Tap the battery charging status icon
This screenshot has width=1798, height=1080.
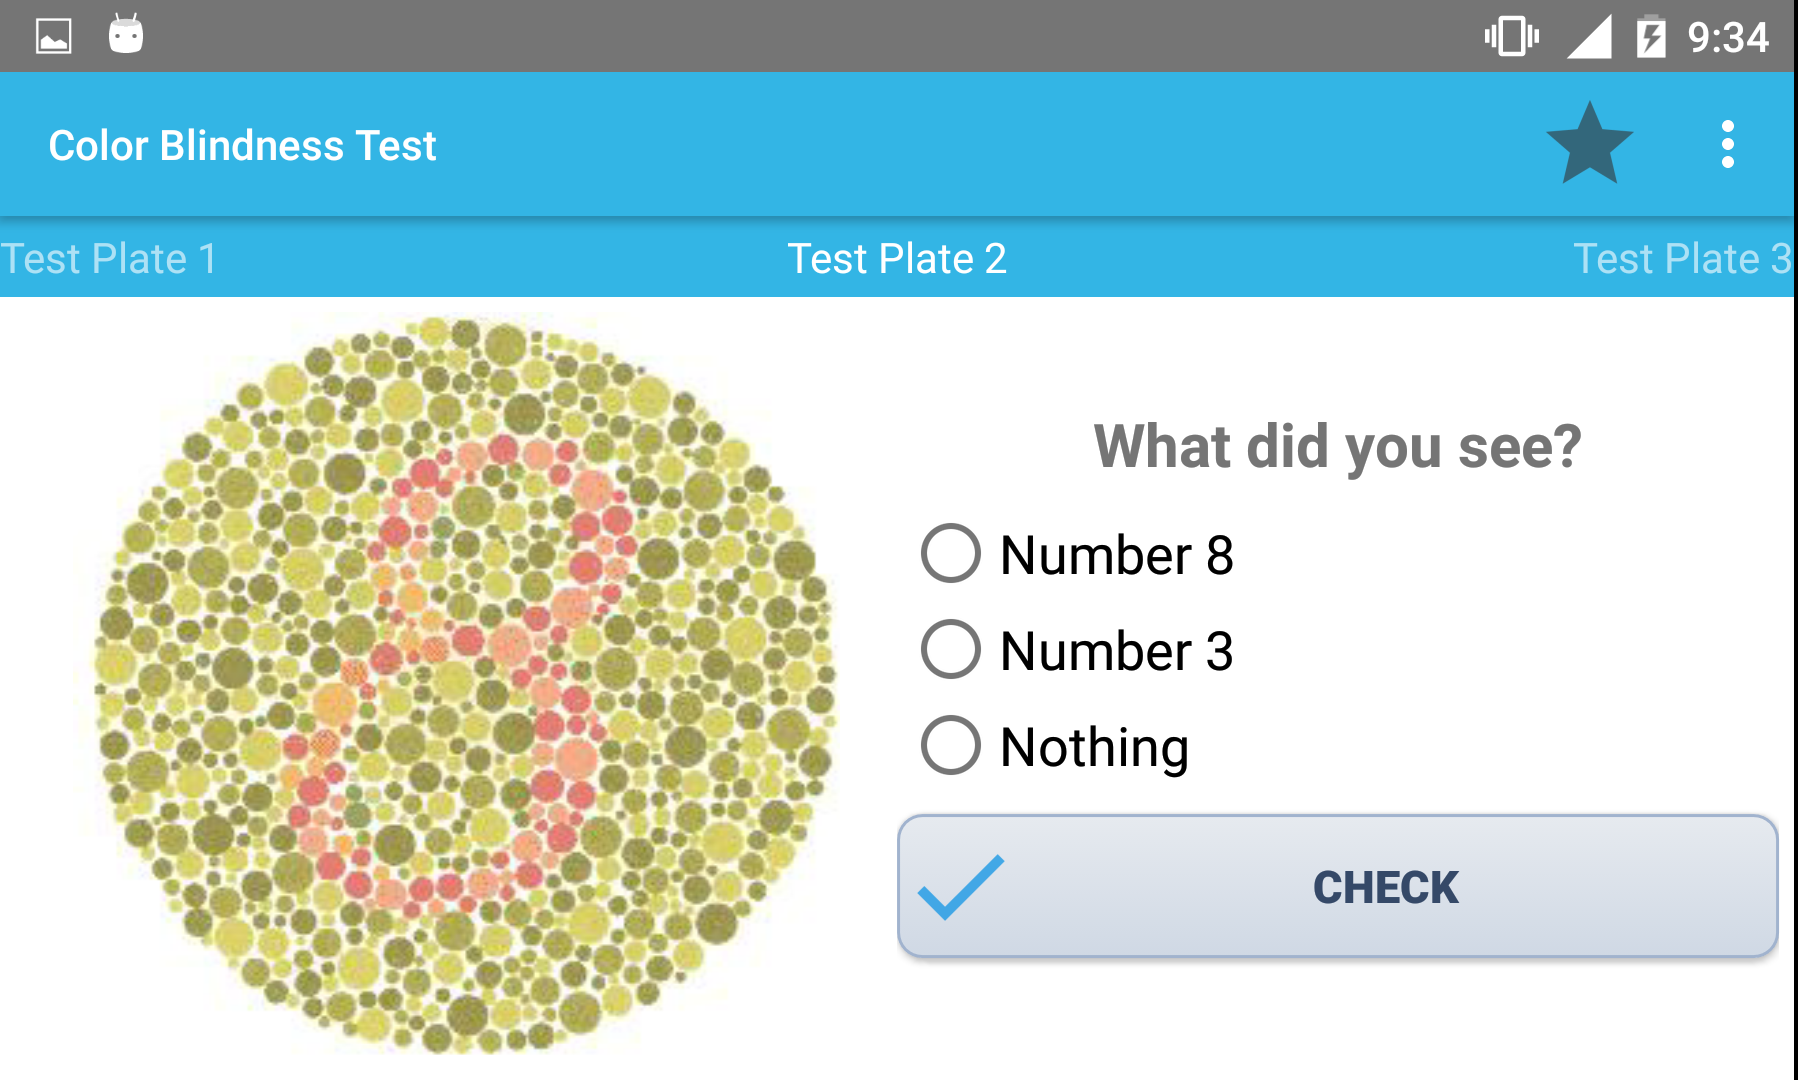coord(1650,37)
